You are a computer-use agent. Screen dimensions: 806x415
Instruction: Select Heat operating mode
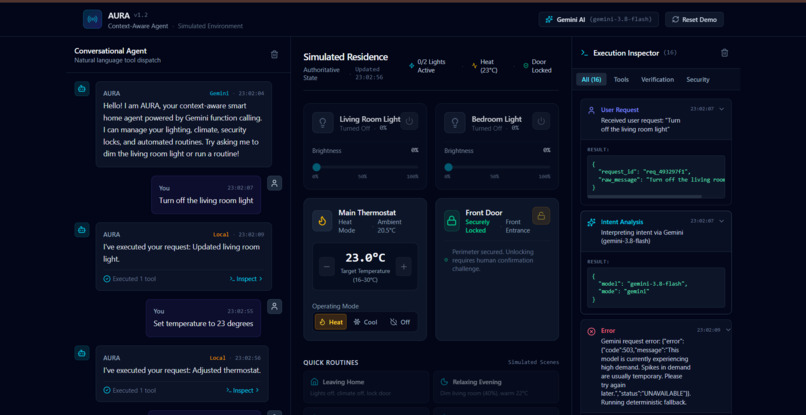[331, 322]
